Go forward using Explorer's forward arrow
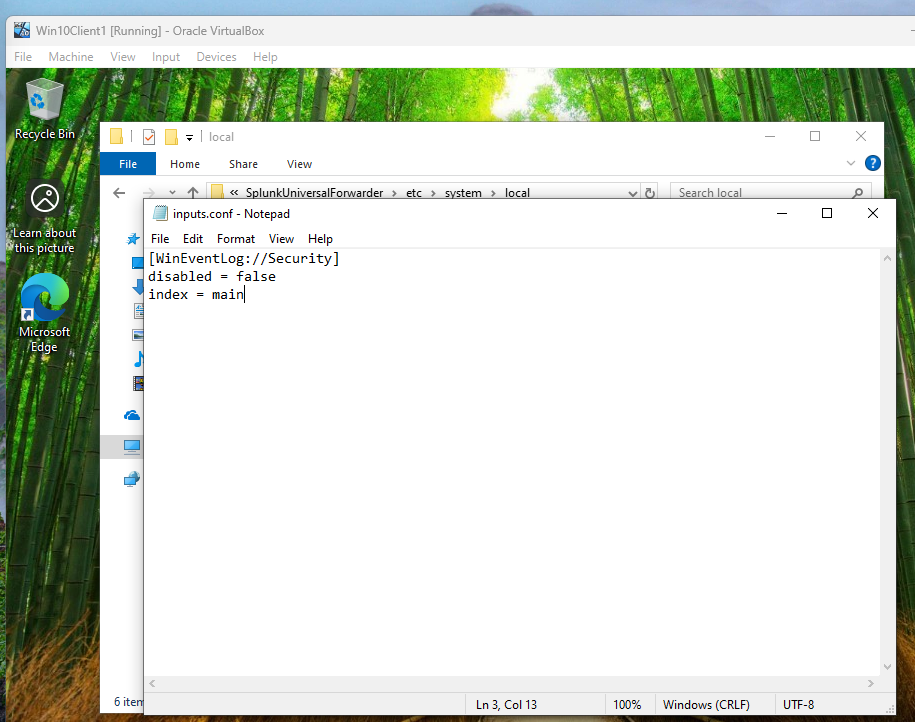 click(x=149, y=193)
